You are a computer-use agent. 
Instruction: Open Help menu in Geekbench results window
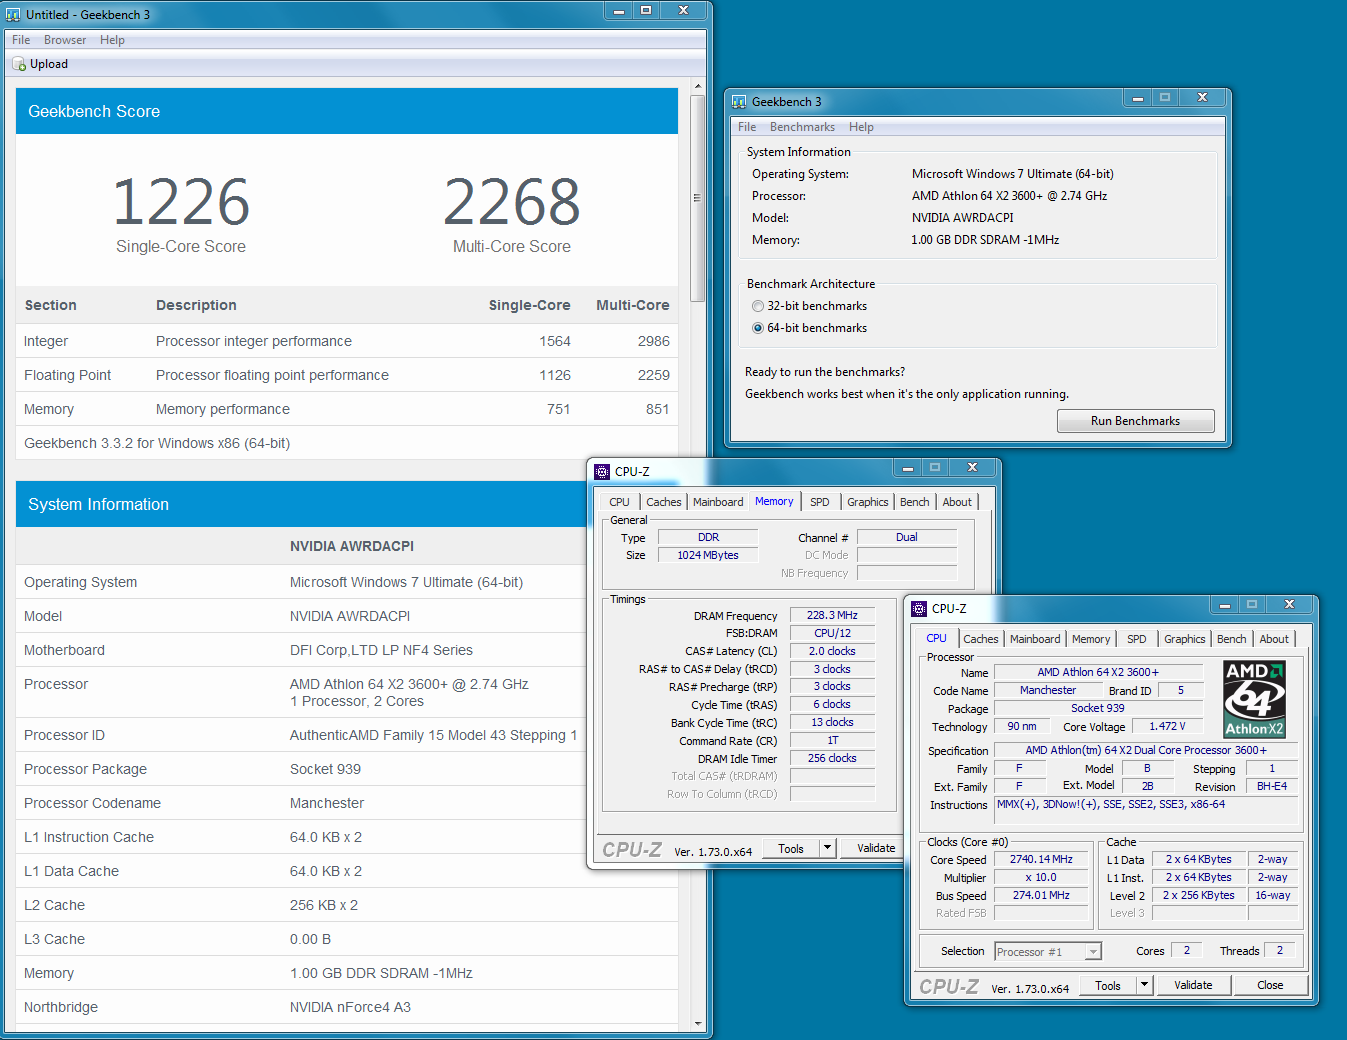point(112,40)
